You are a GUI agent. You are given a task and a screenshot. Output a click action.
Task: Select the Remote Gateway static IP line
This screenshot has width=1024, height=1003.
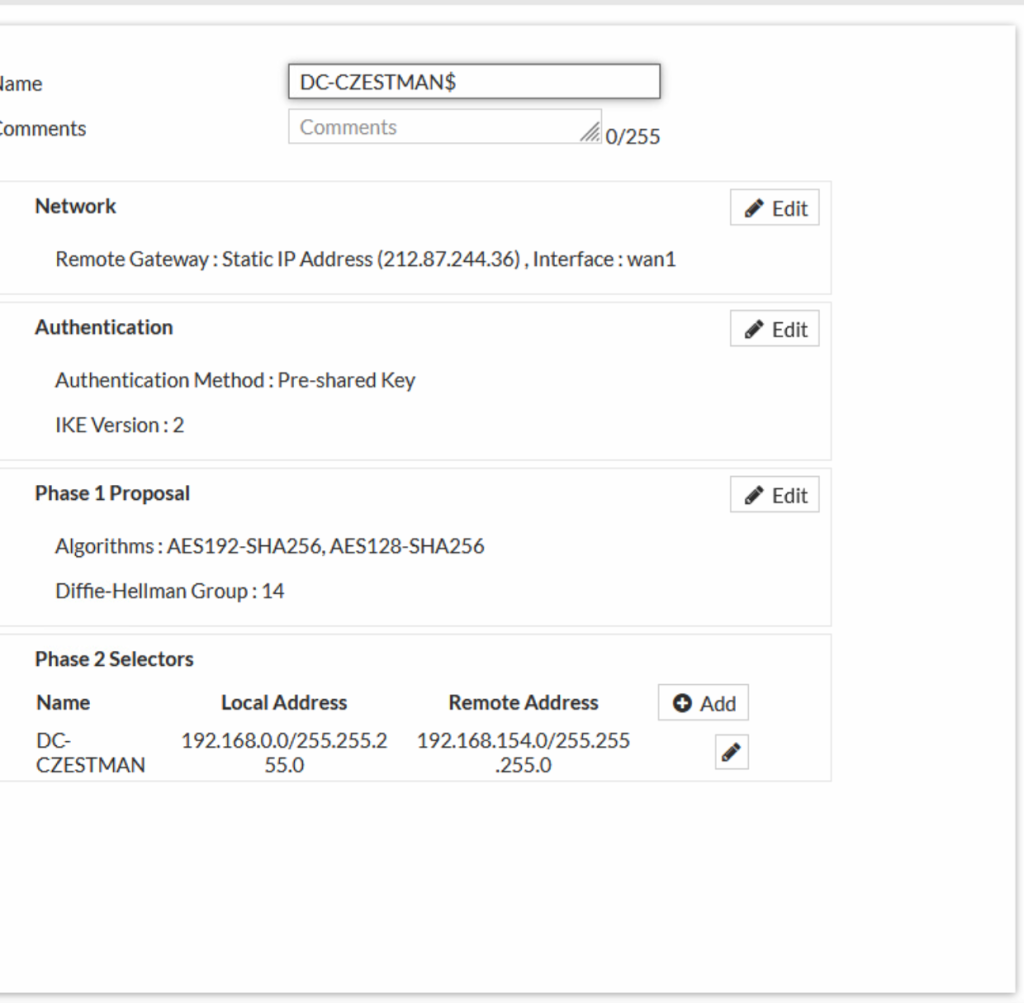click(365, 259)
